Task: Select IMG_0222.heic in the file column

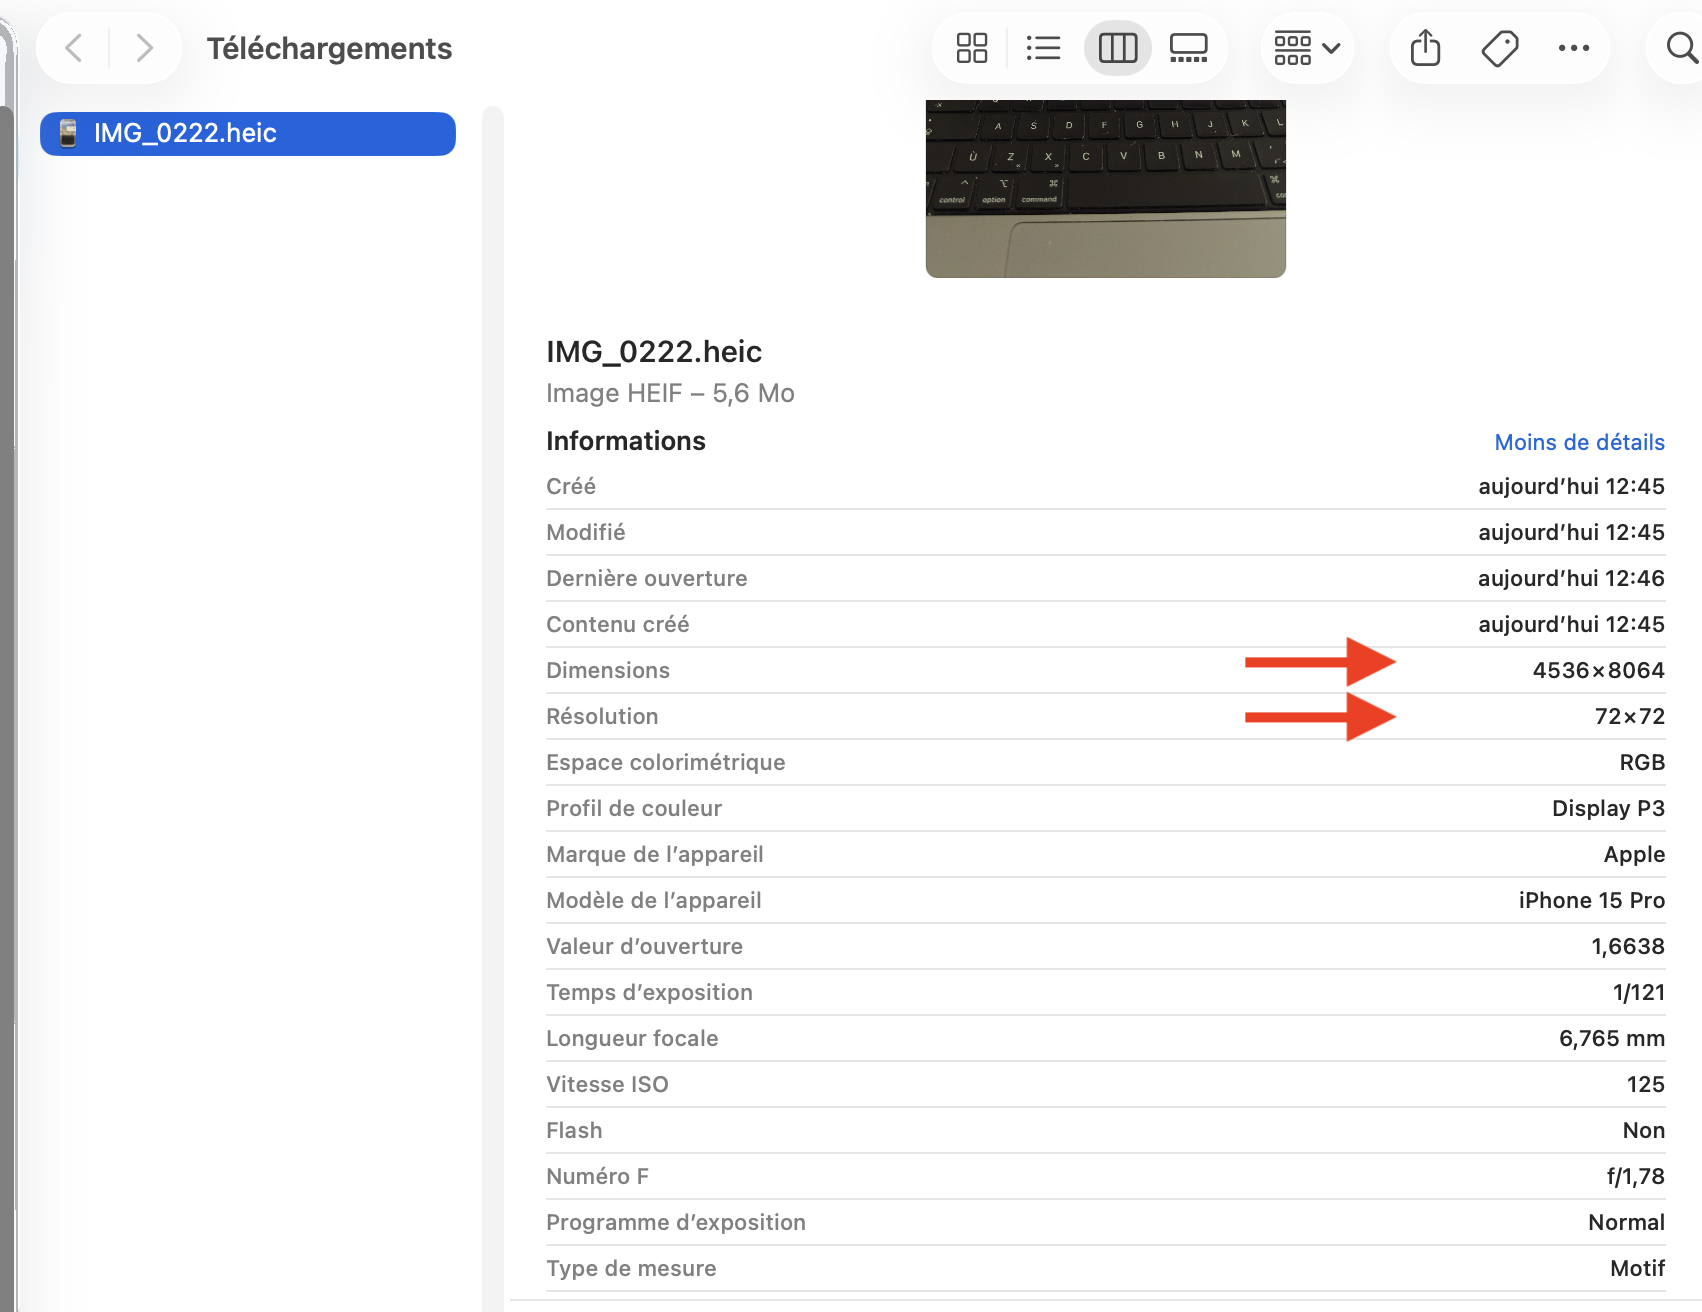Action: (248, 133)
